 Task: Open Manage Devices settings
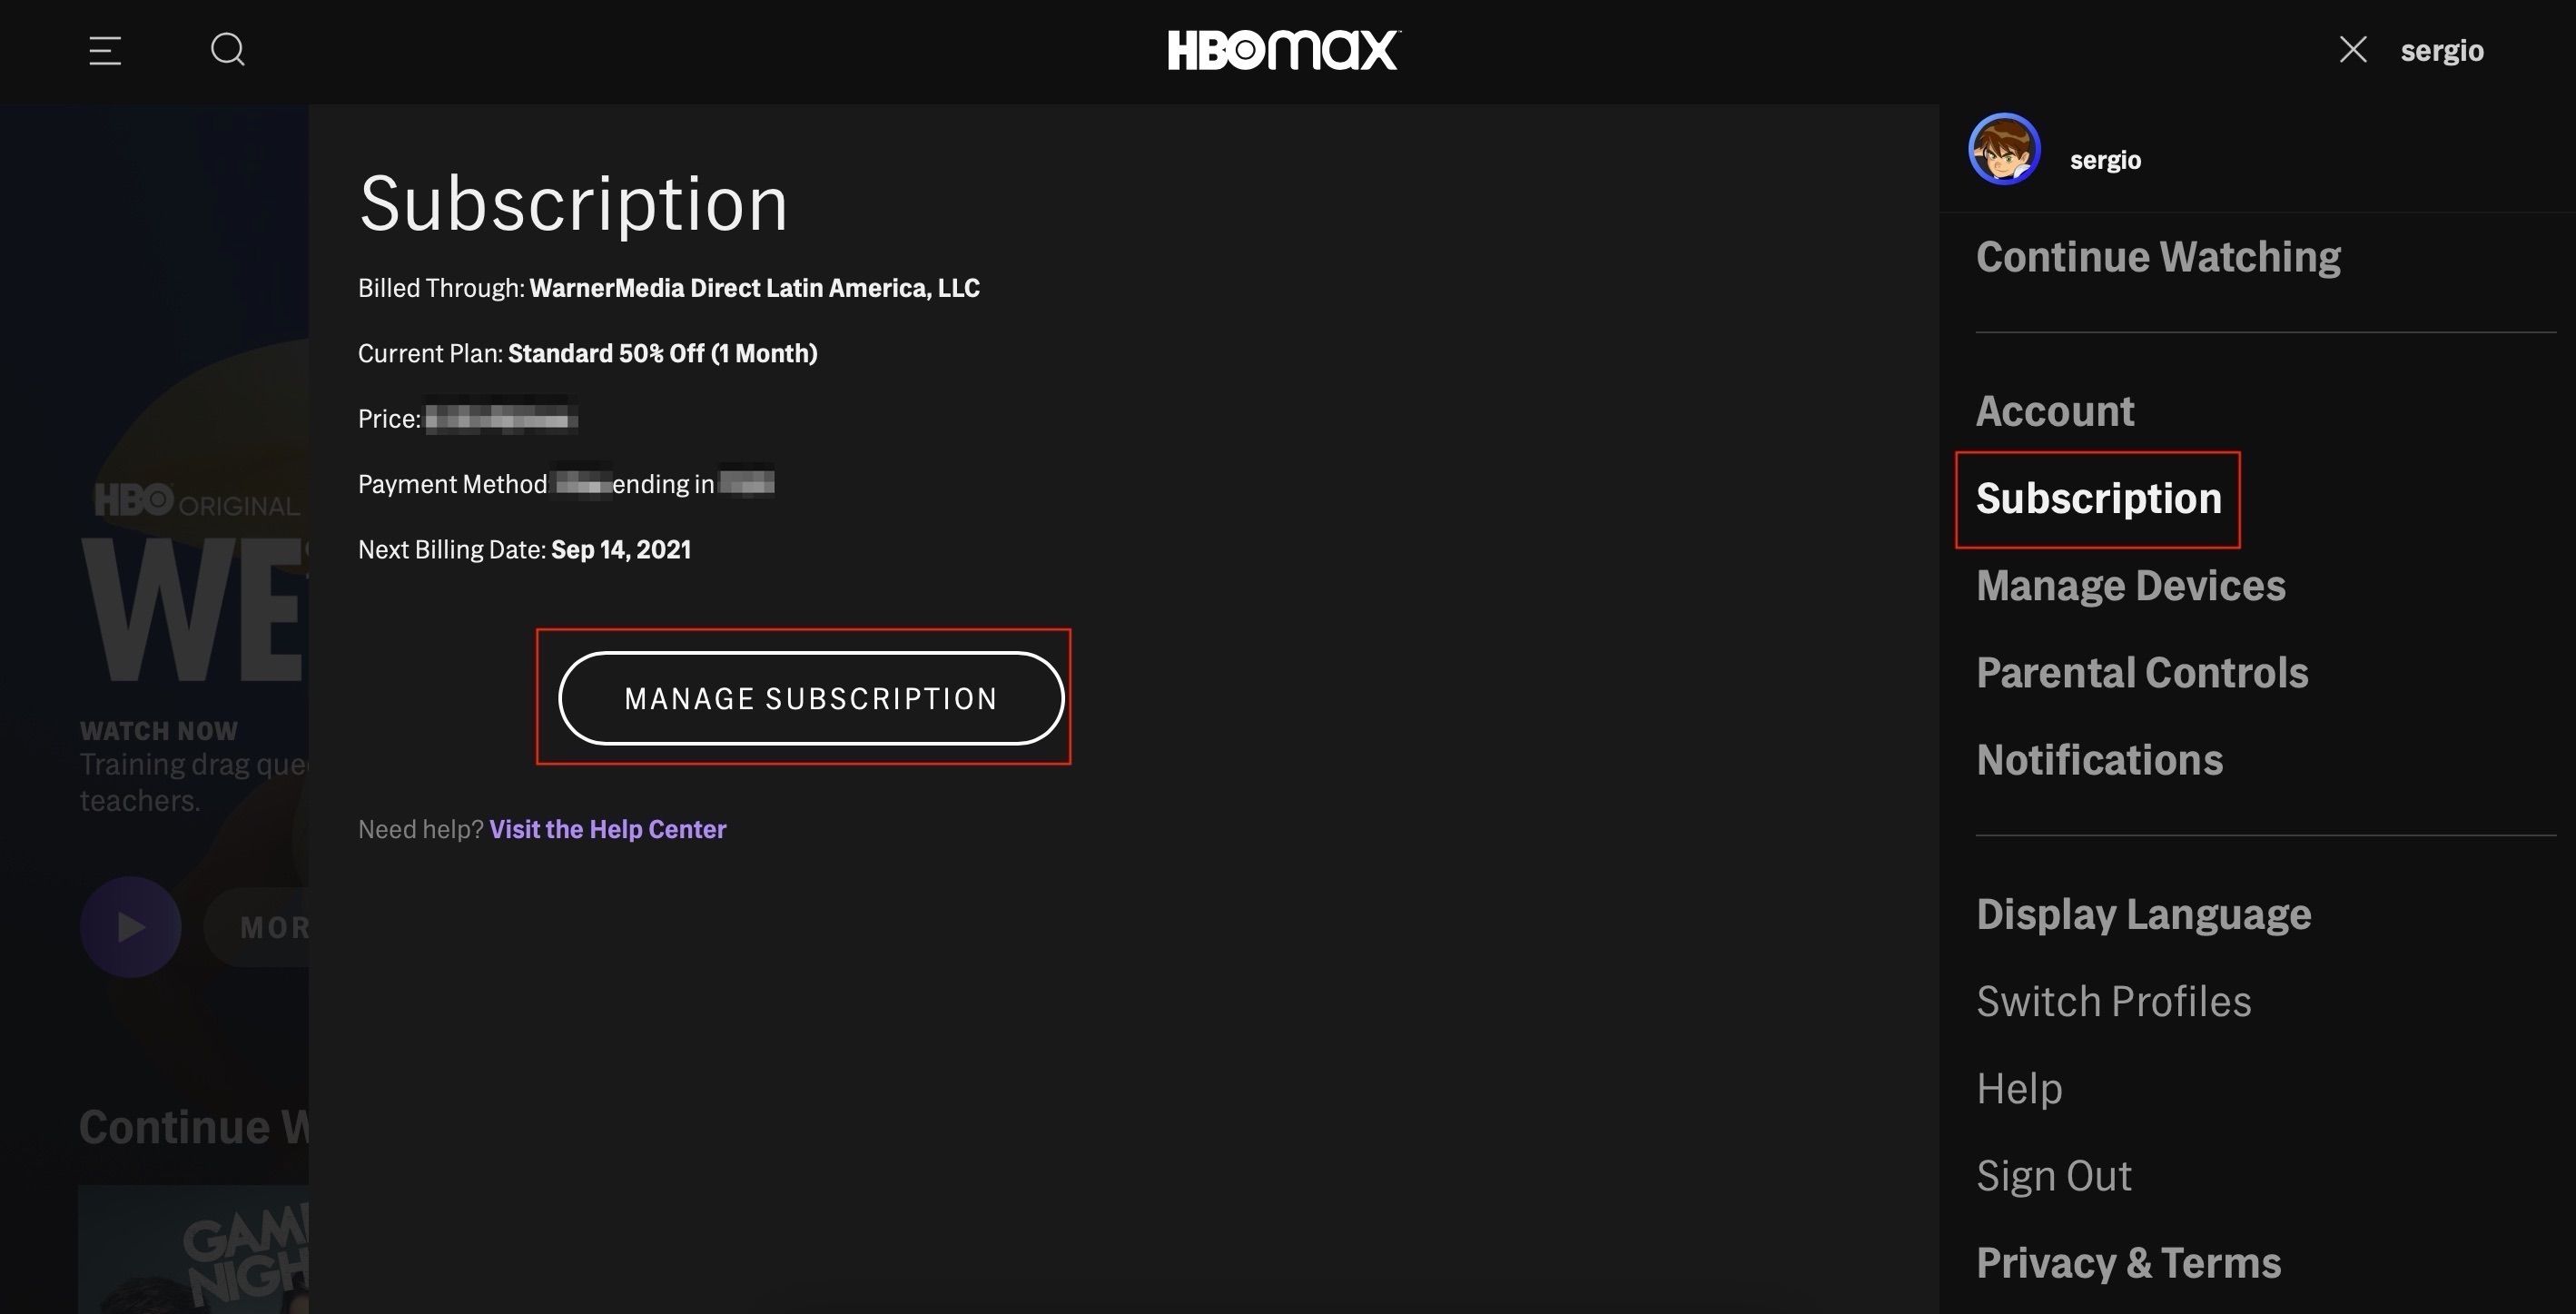coord(2131,585)
